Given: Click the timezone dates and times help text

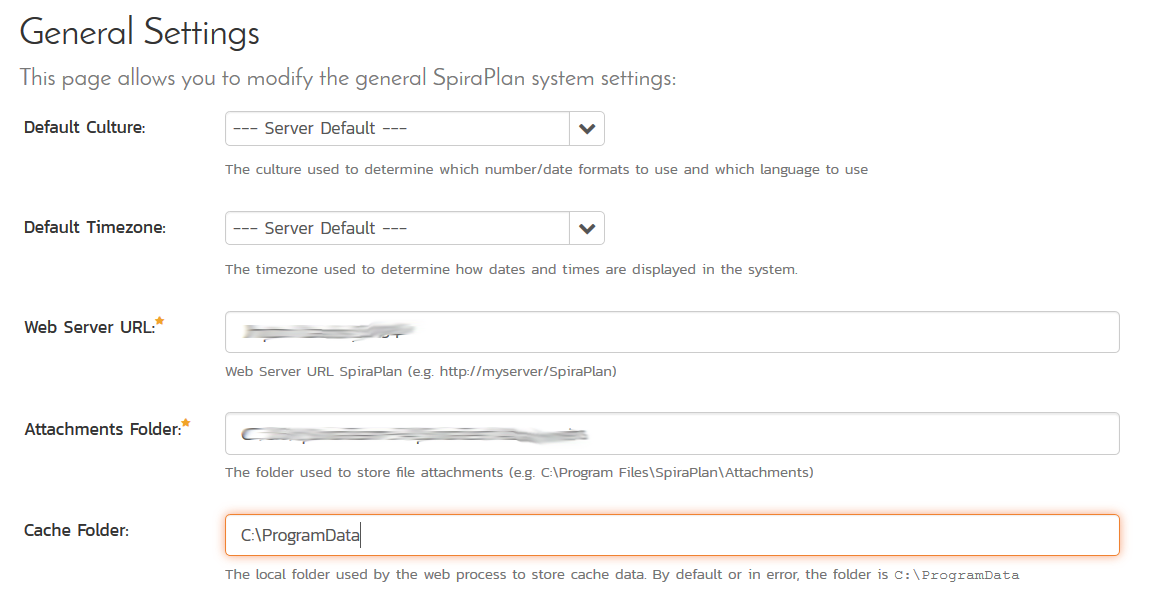Looking at the screenshot, I should [511, 269].
